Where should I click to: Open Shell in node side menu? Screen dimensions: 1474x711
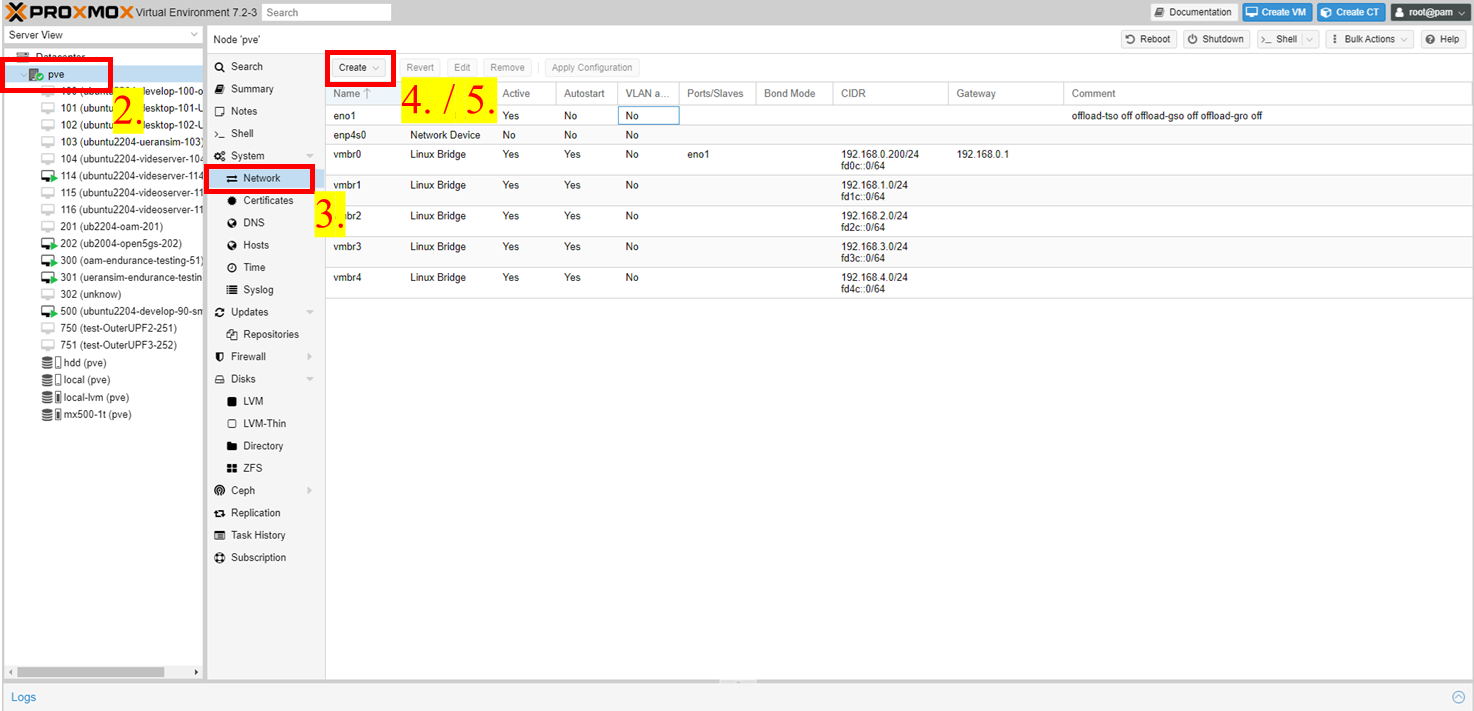[242, 133]
